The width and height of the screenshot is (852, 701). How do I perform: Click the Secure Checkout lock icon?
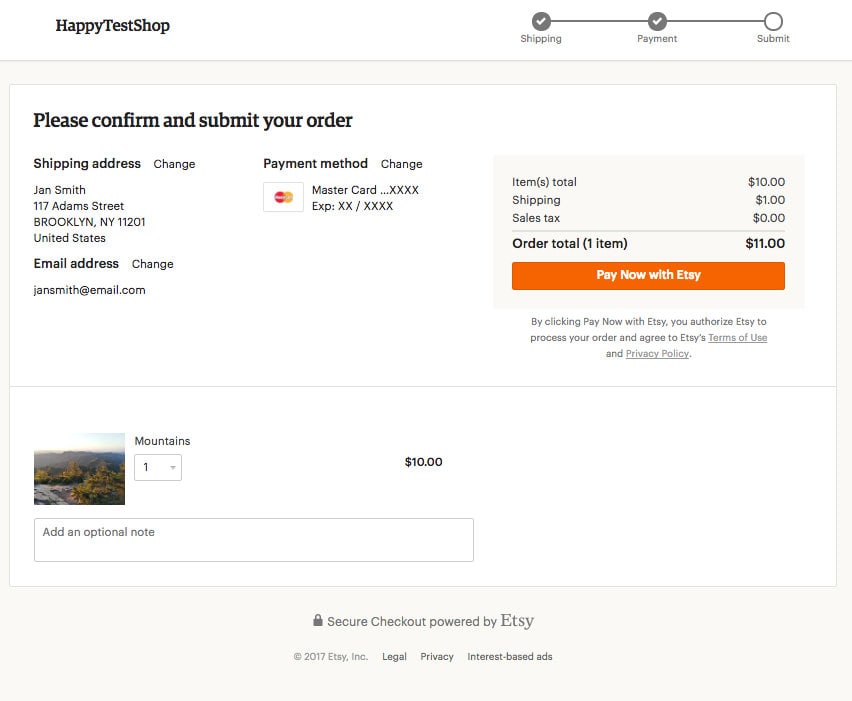coord(317,621)
